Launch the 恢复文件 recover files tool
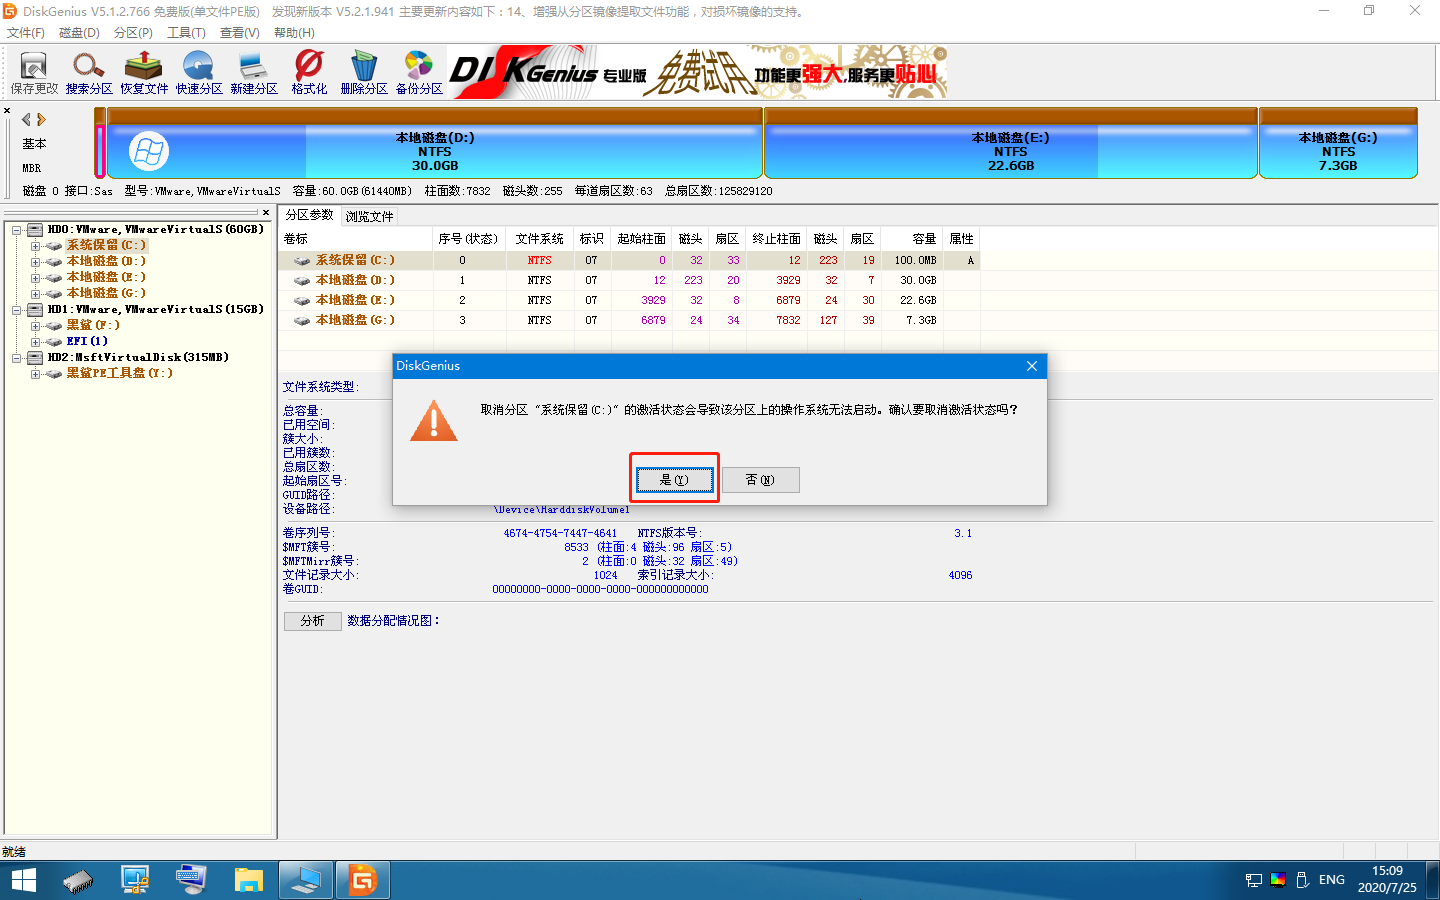Viewport: 1440px width, 900px height. [x=144, y=73]
